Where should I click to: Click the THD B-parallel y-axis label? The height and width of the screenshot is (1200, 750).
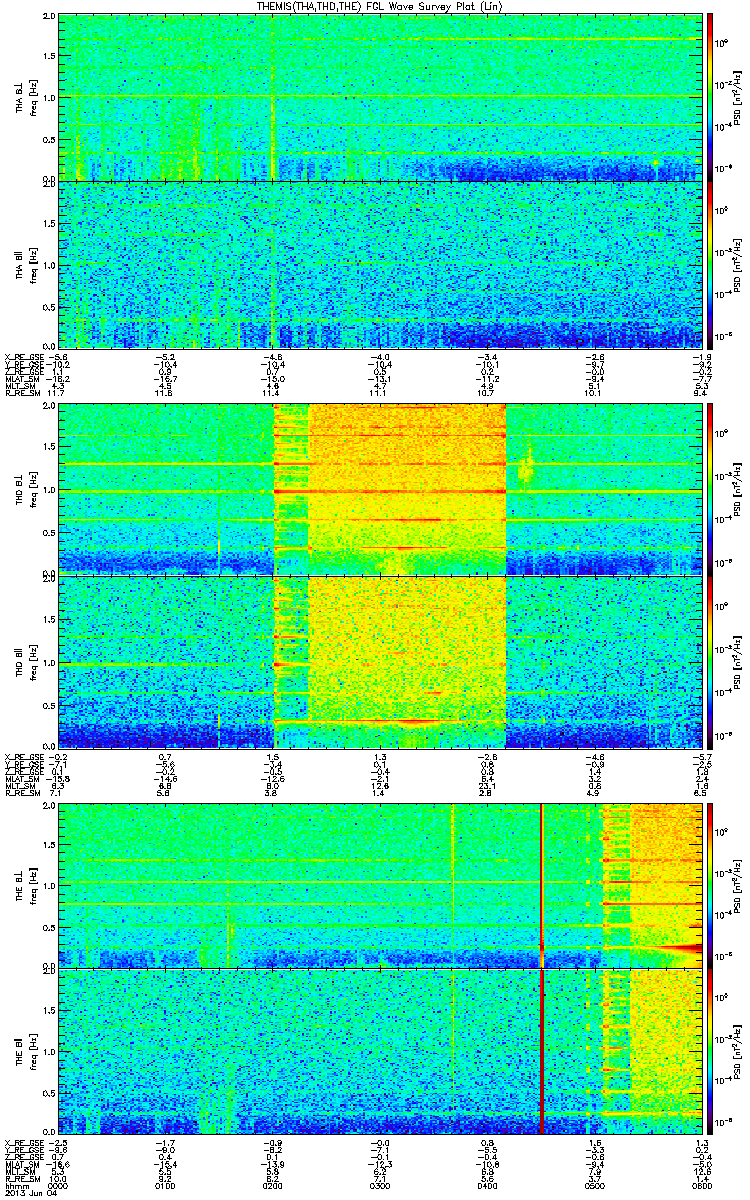[x=20, y=660]
